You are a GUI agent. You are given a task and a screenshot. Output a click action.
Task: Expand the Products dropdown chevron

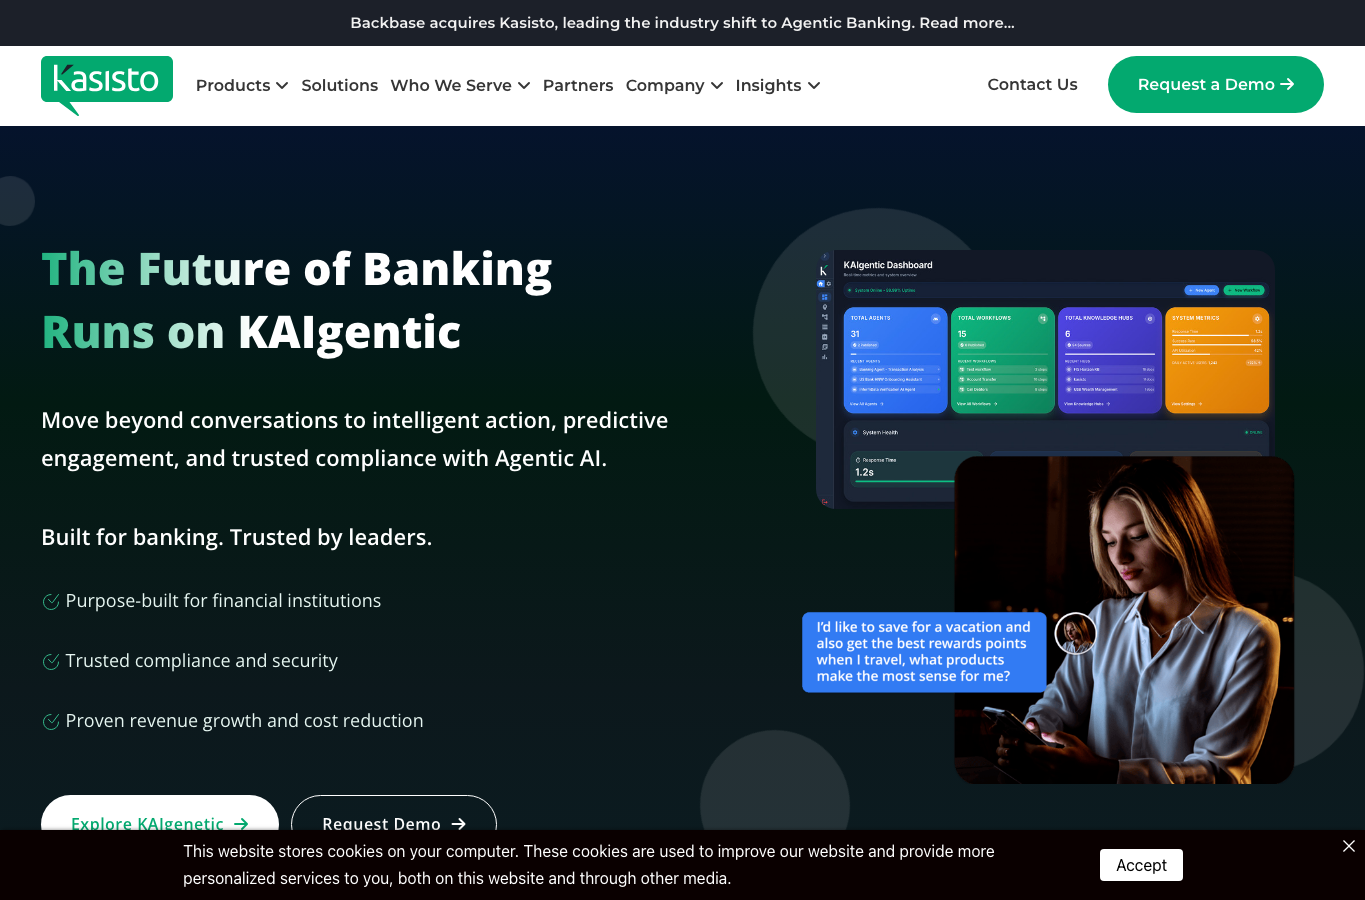[282, 86]
